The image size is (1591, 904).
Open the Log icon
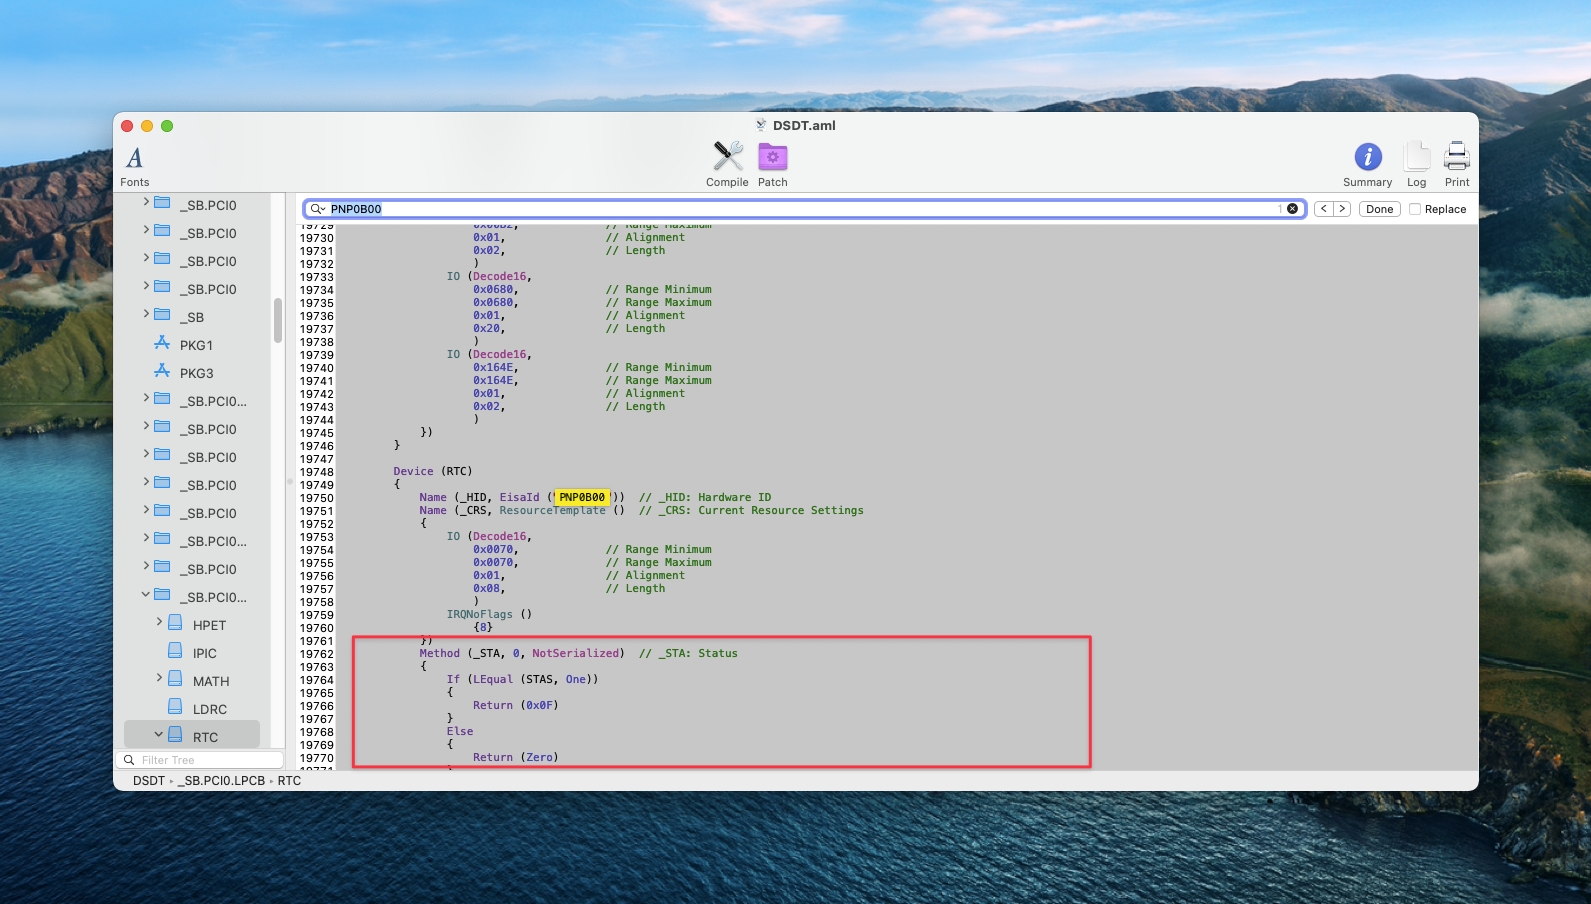tap(1416, 157)
